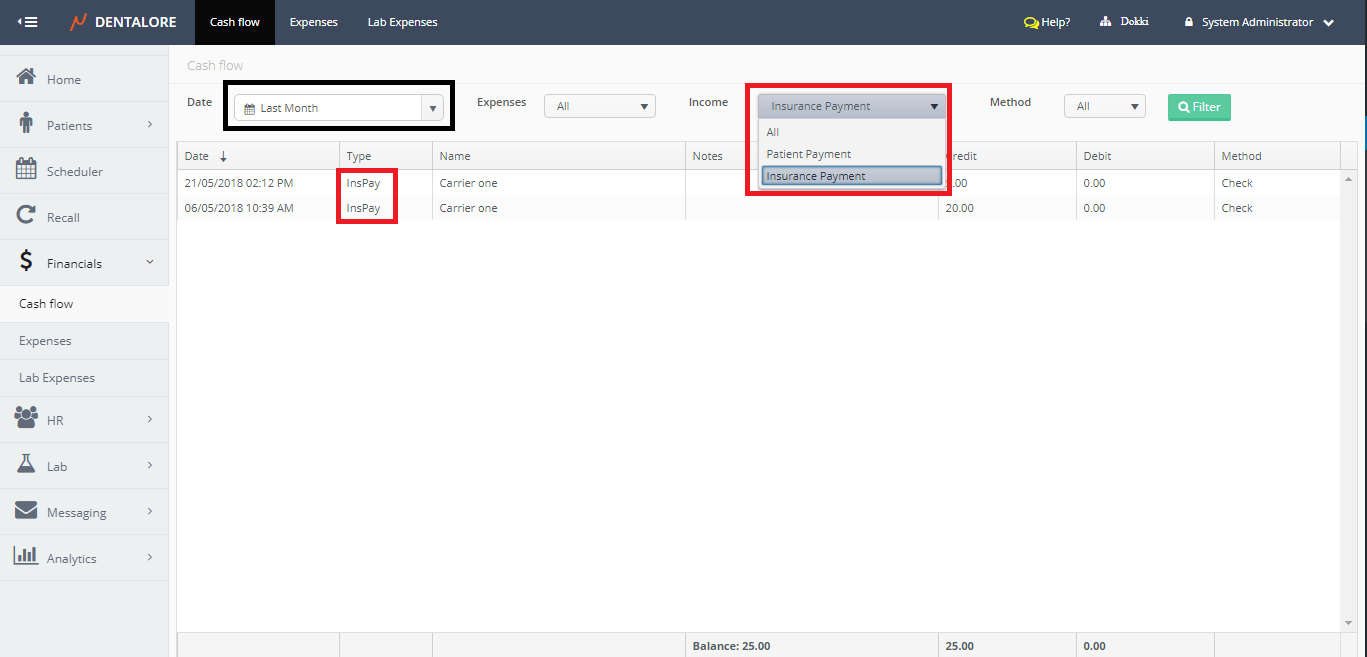Click the Messaging envelope icon
1367x657 pixels.
[27, 511]
